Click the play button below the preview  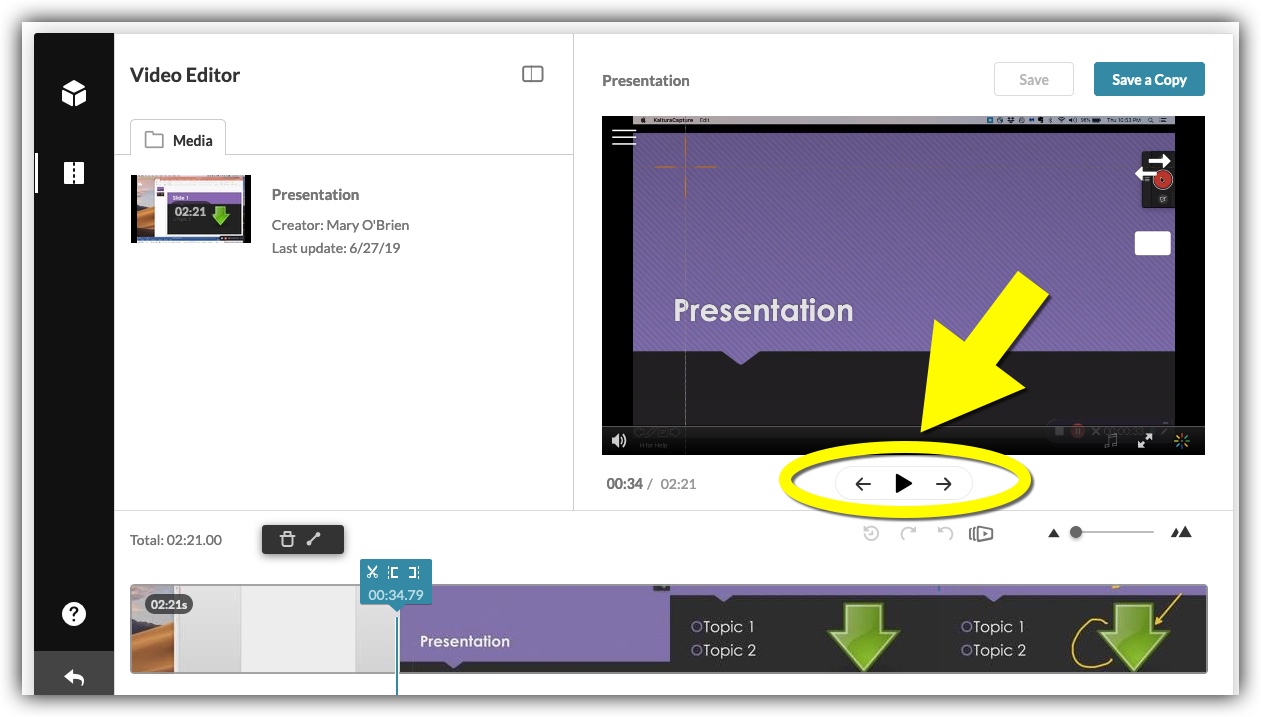(x=903, y=484)
